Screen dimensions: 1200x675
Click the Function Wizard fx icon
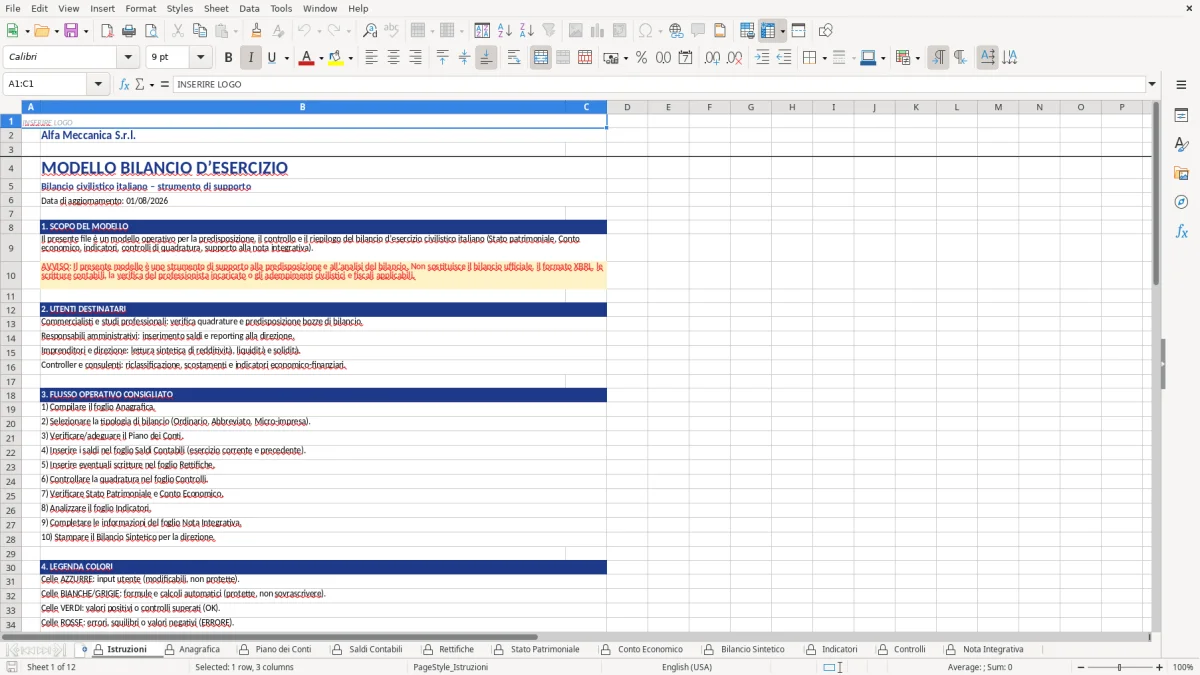click(x=124, y=84)
